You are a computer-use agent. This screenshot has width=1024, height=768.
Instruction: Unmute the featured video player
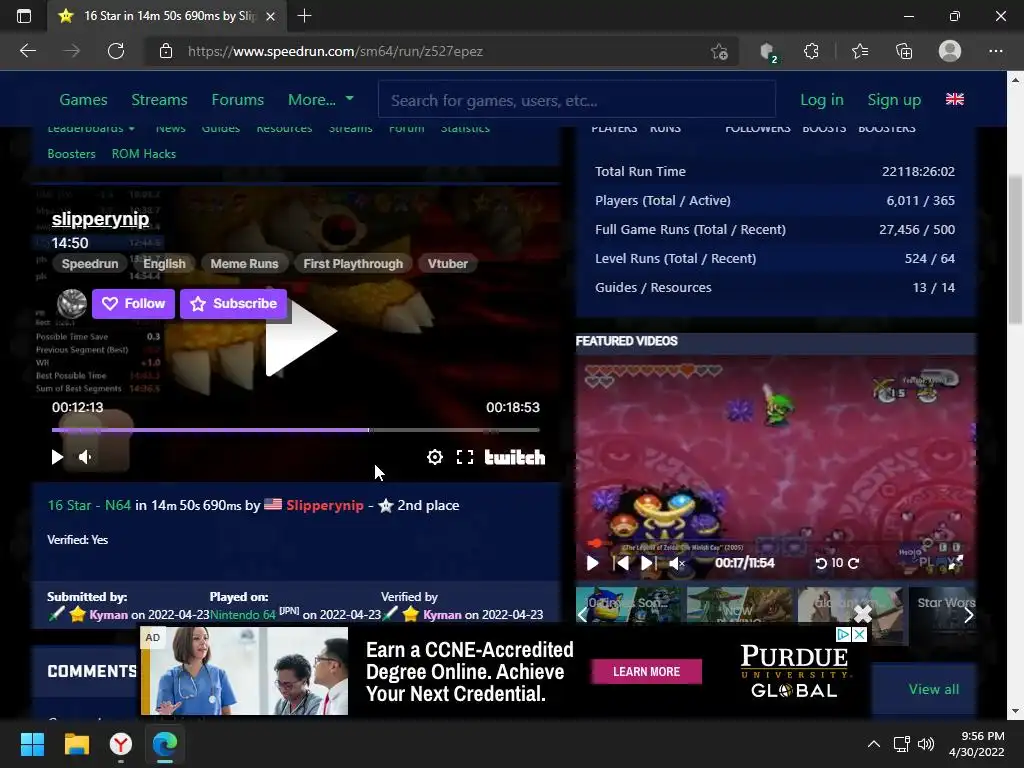677,563
